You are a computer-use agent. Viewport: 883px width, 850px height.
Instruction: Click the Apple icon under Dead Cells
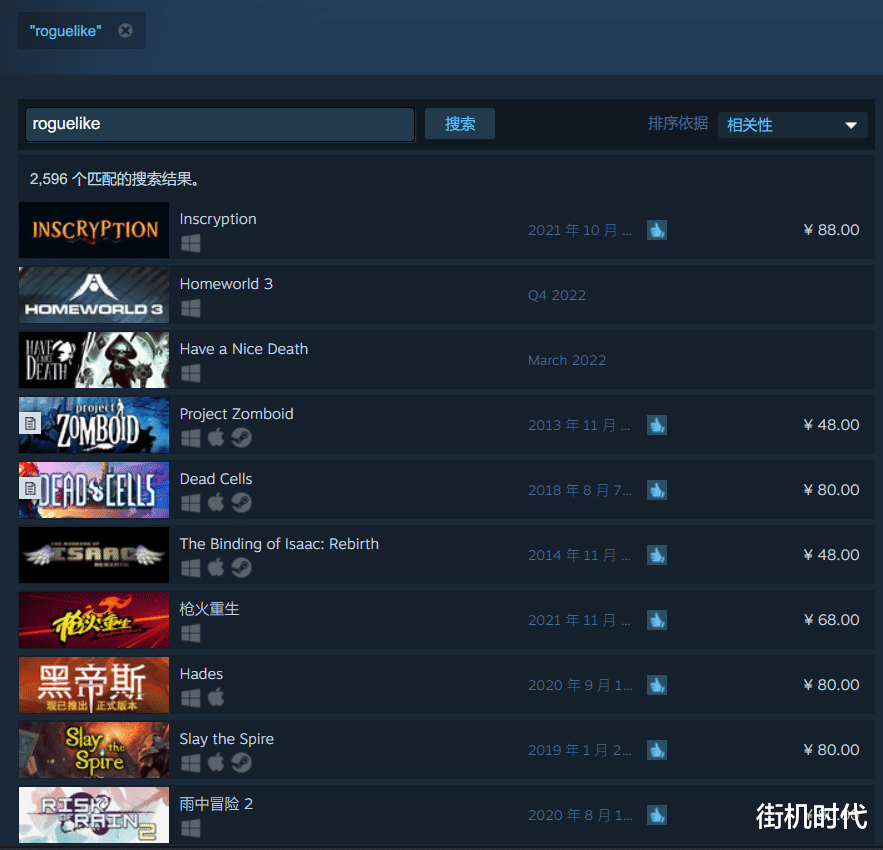216,502
